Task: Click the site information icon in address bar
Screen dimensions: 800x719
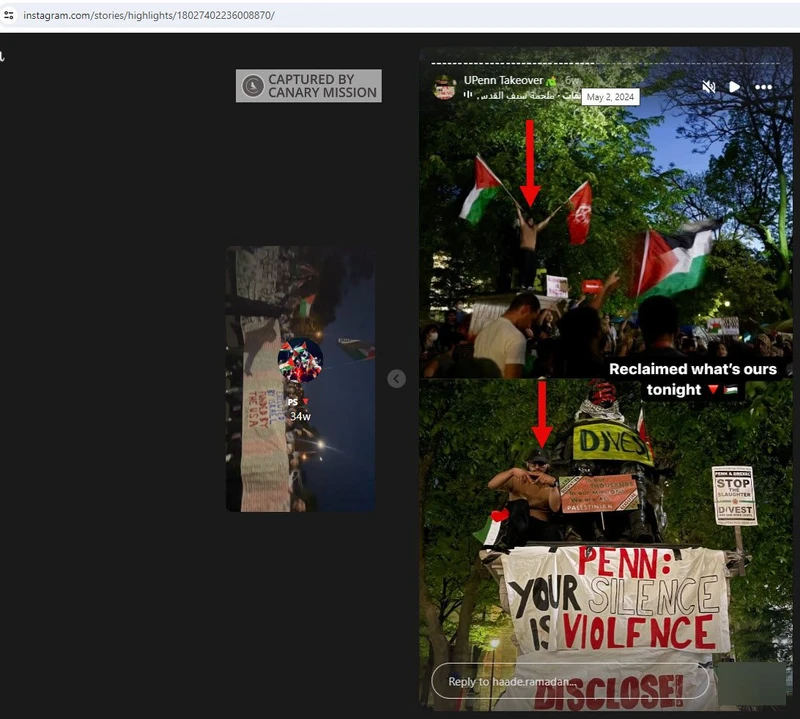Action: [x=9, y=15]
